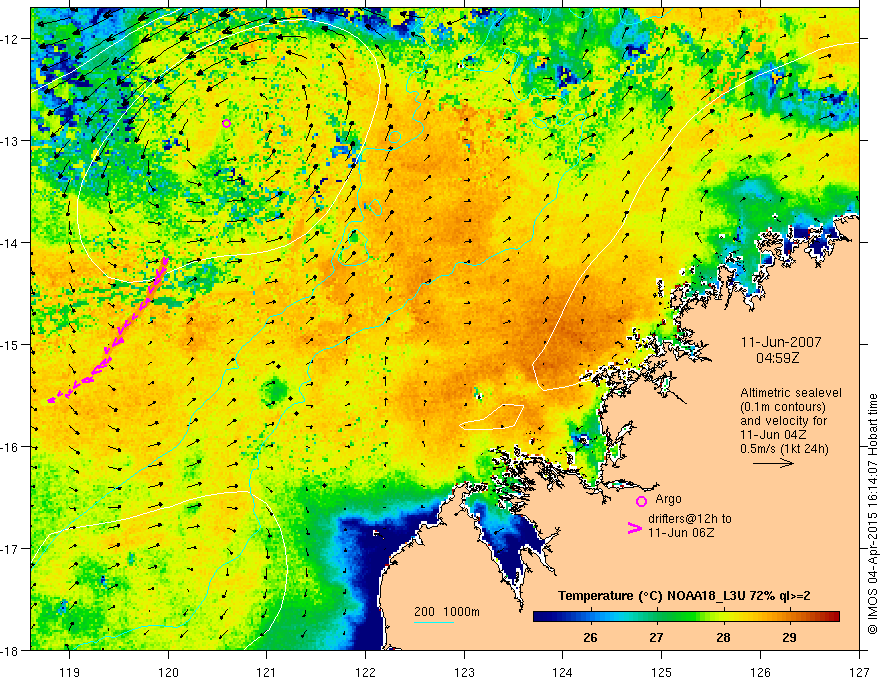Image resolution: width=880 pixels, height=680 pixels.
Task: Click the color bar label '29'
Action: point(789,637)
